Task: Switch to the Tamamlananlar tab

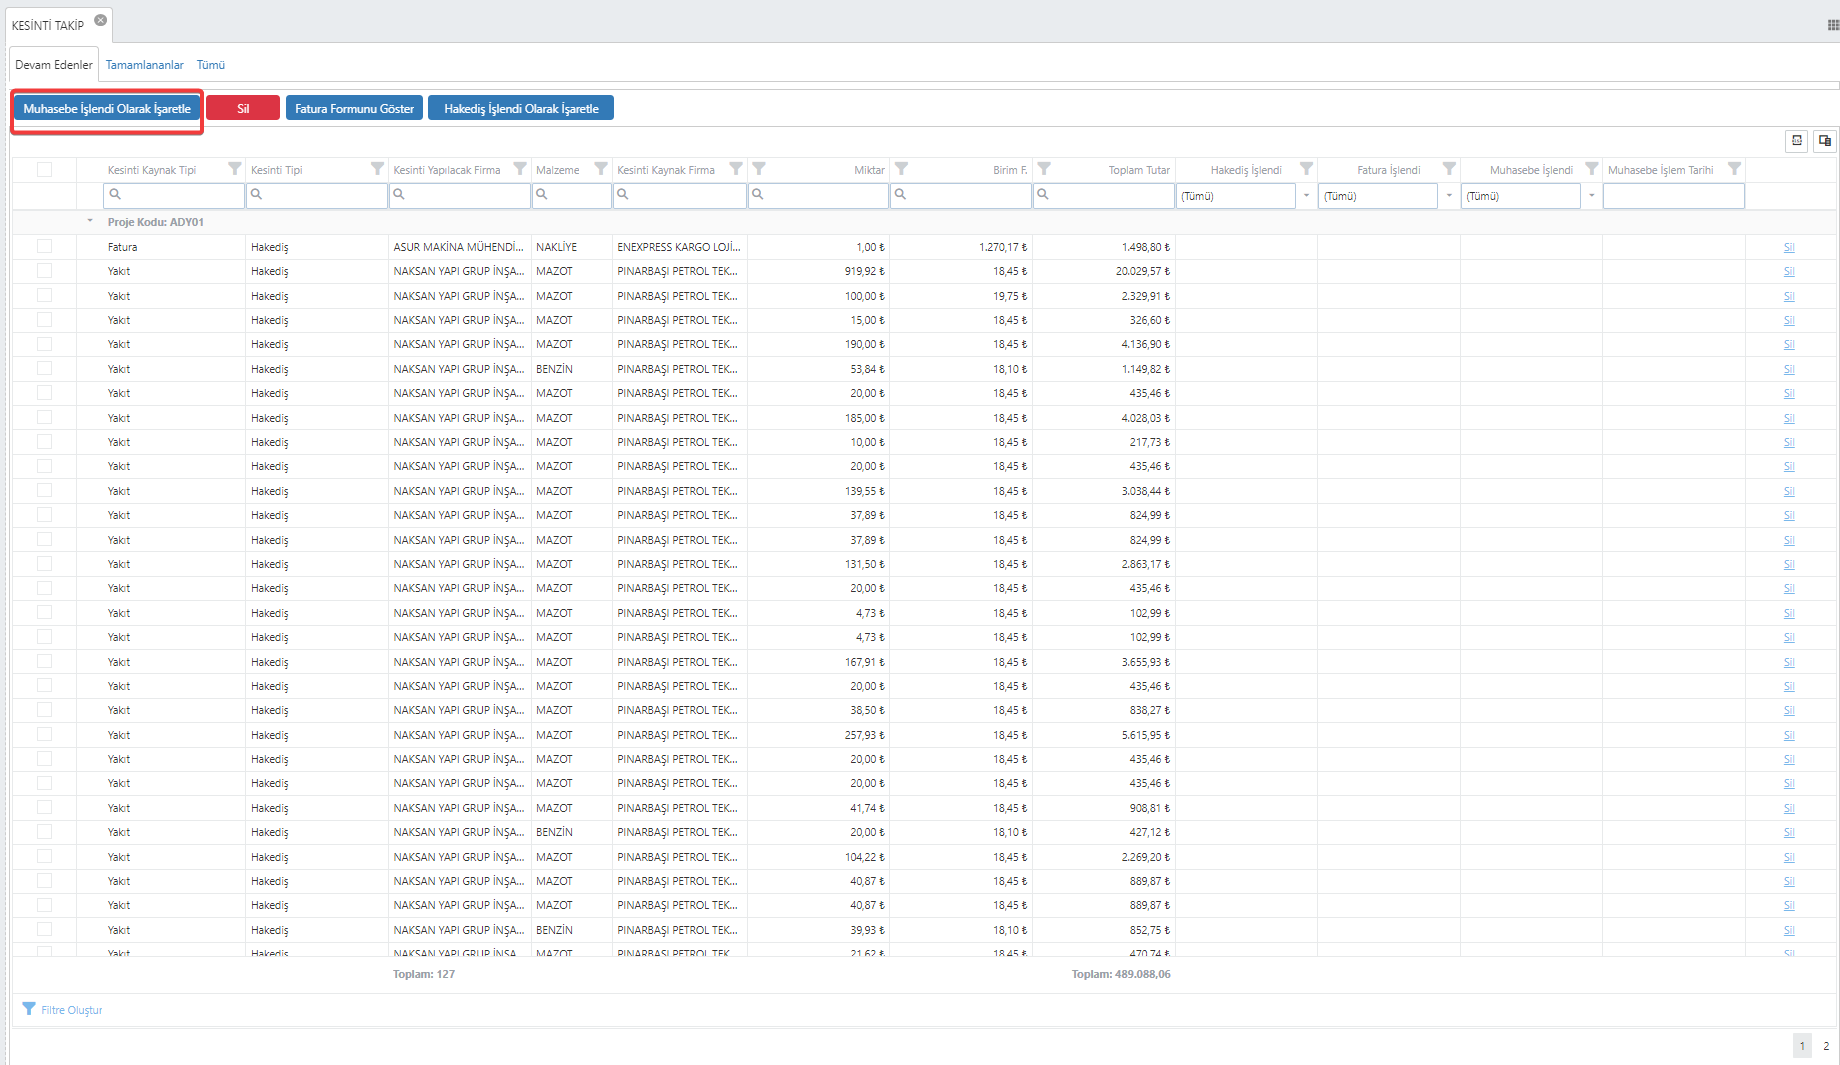Action: [145, 65]
